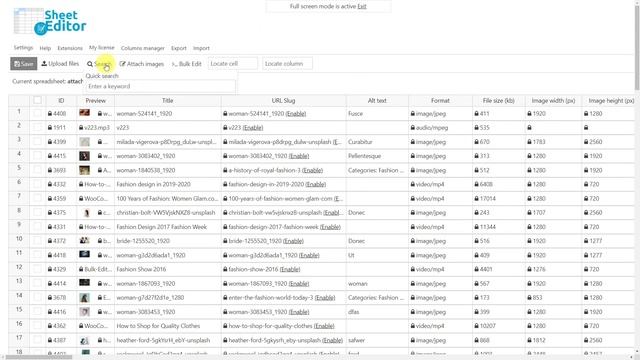Click lock icon beside ID 4408
640x360 pixels.
click(x=50, y=114)
